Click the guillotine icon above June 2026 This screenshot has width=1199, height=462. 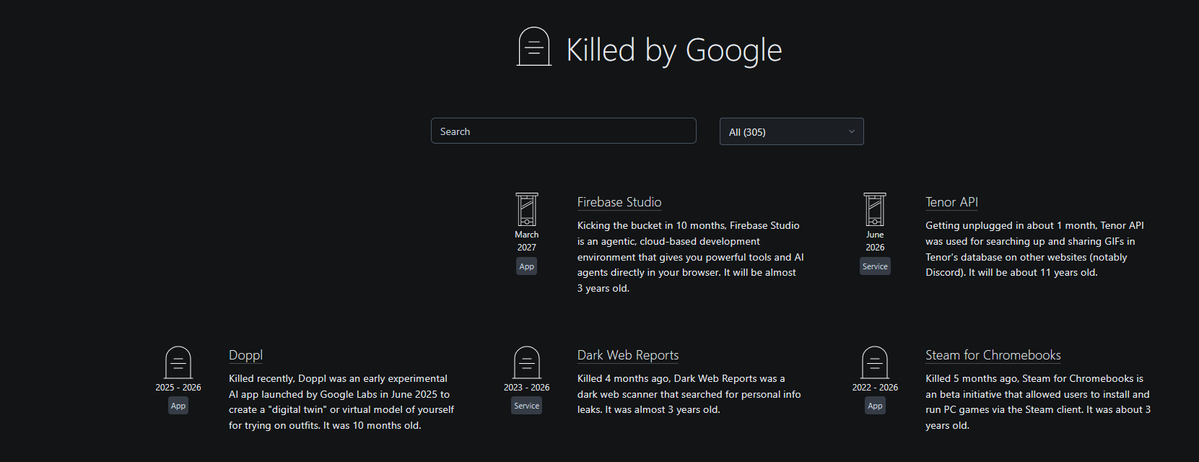point(875,208)
